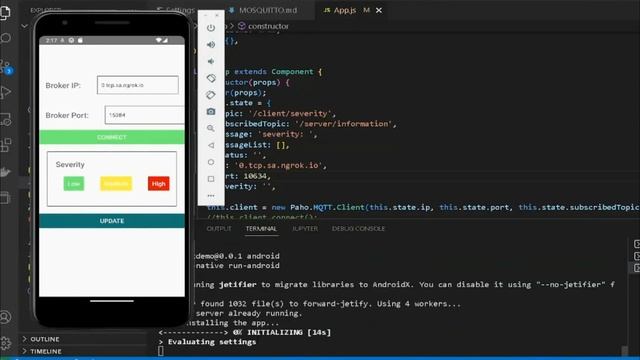The width and height of the screenshot is (640, 360).
Task: Collapse the Explorer folder chevron
Action: (24, 26)
